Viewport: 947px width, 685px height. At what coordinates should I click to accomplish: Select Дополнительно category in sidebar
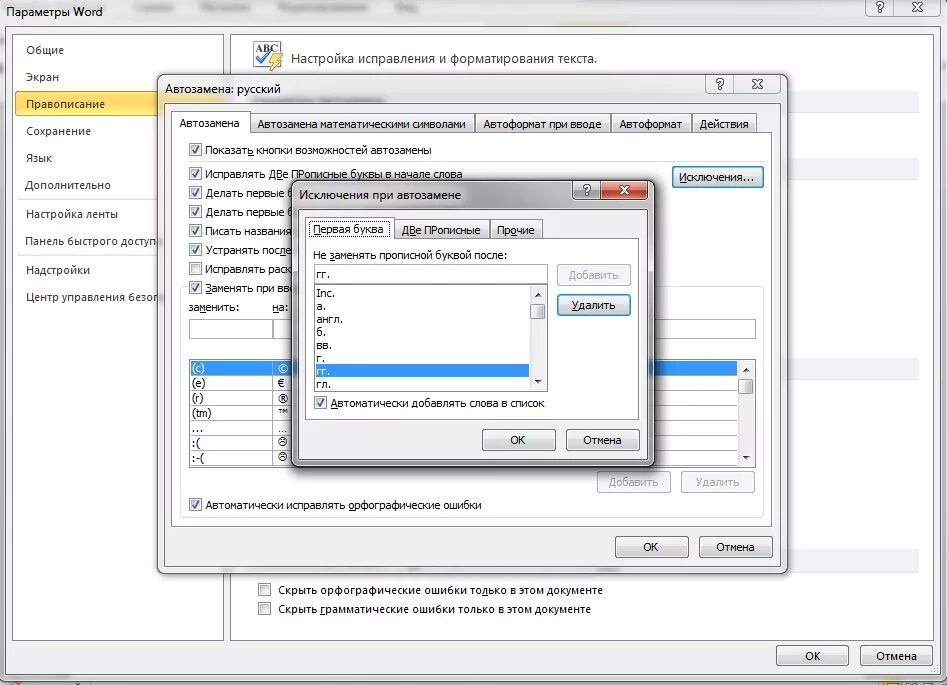(x=68, y=185)
